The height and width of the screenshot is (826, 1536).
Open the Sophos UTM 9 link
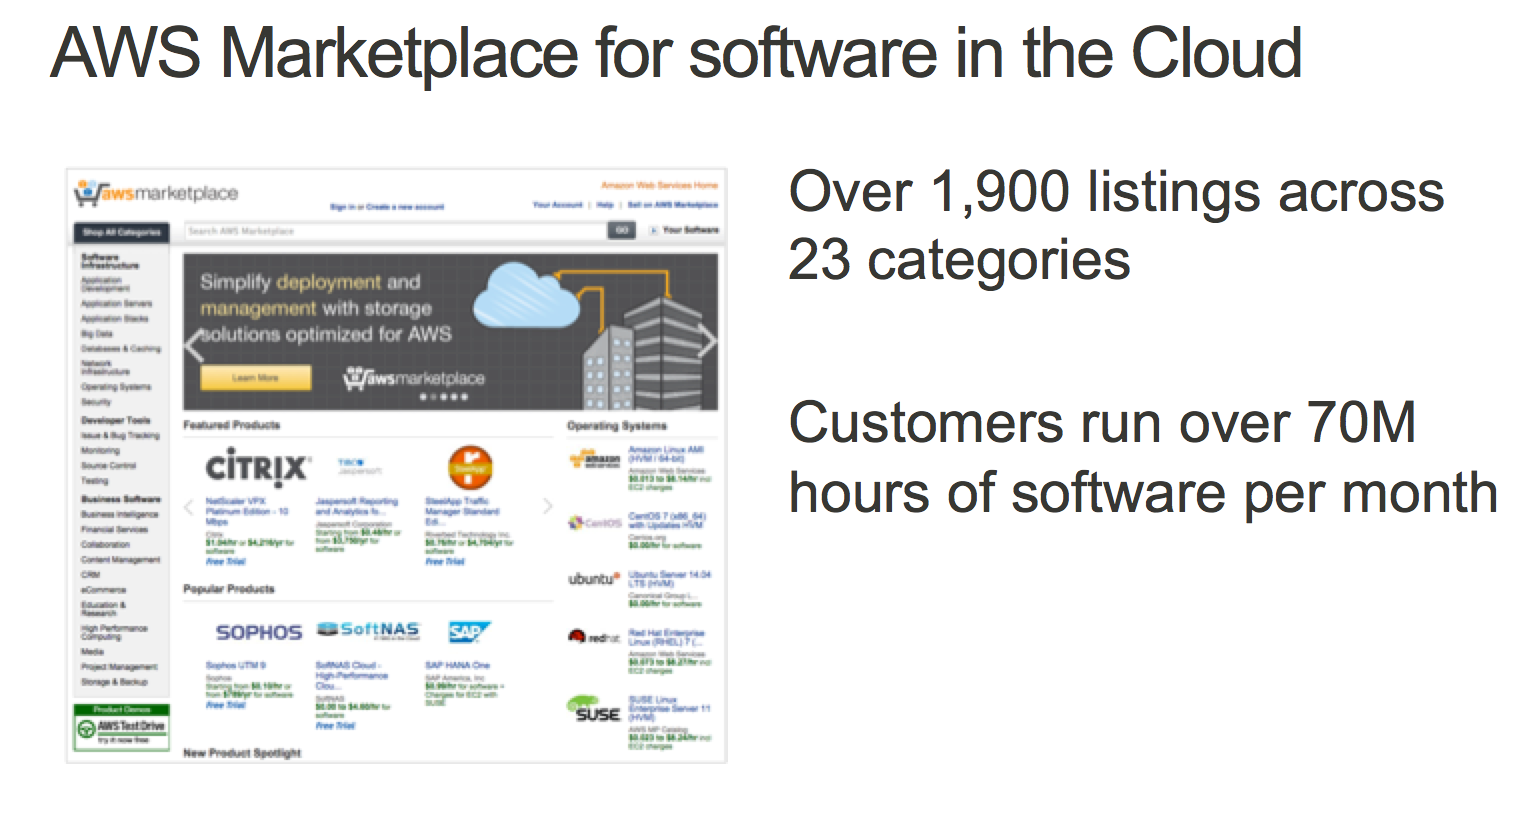236,664
